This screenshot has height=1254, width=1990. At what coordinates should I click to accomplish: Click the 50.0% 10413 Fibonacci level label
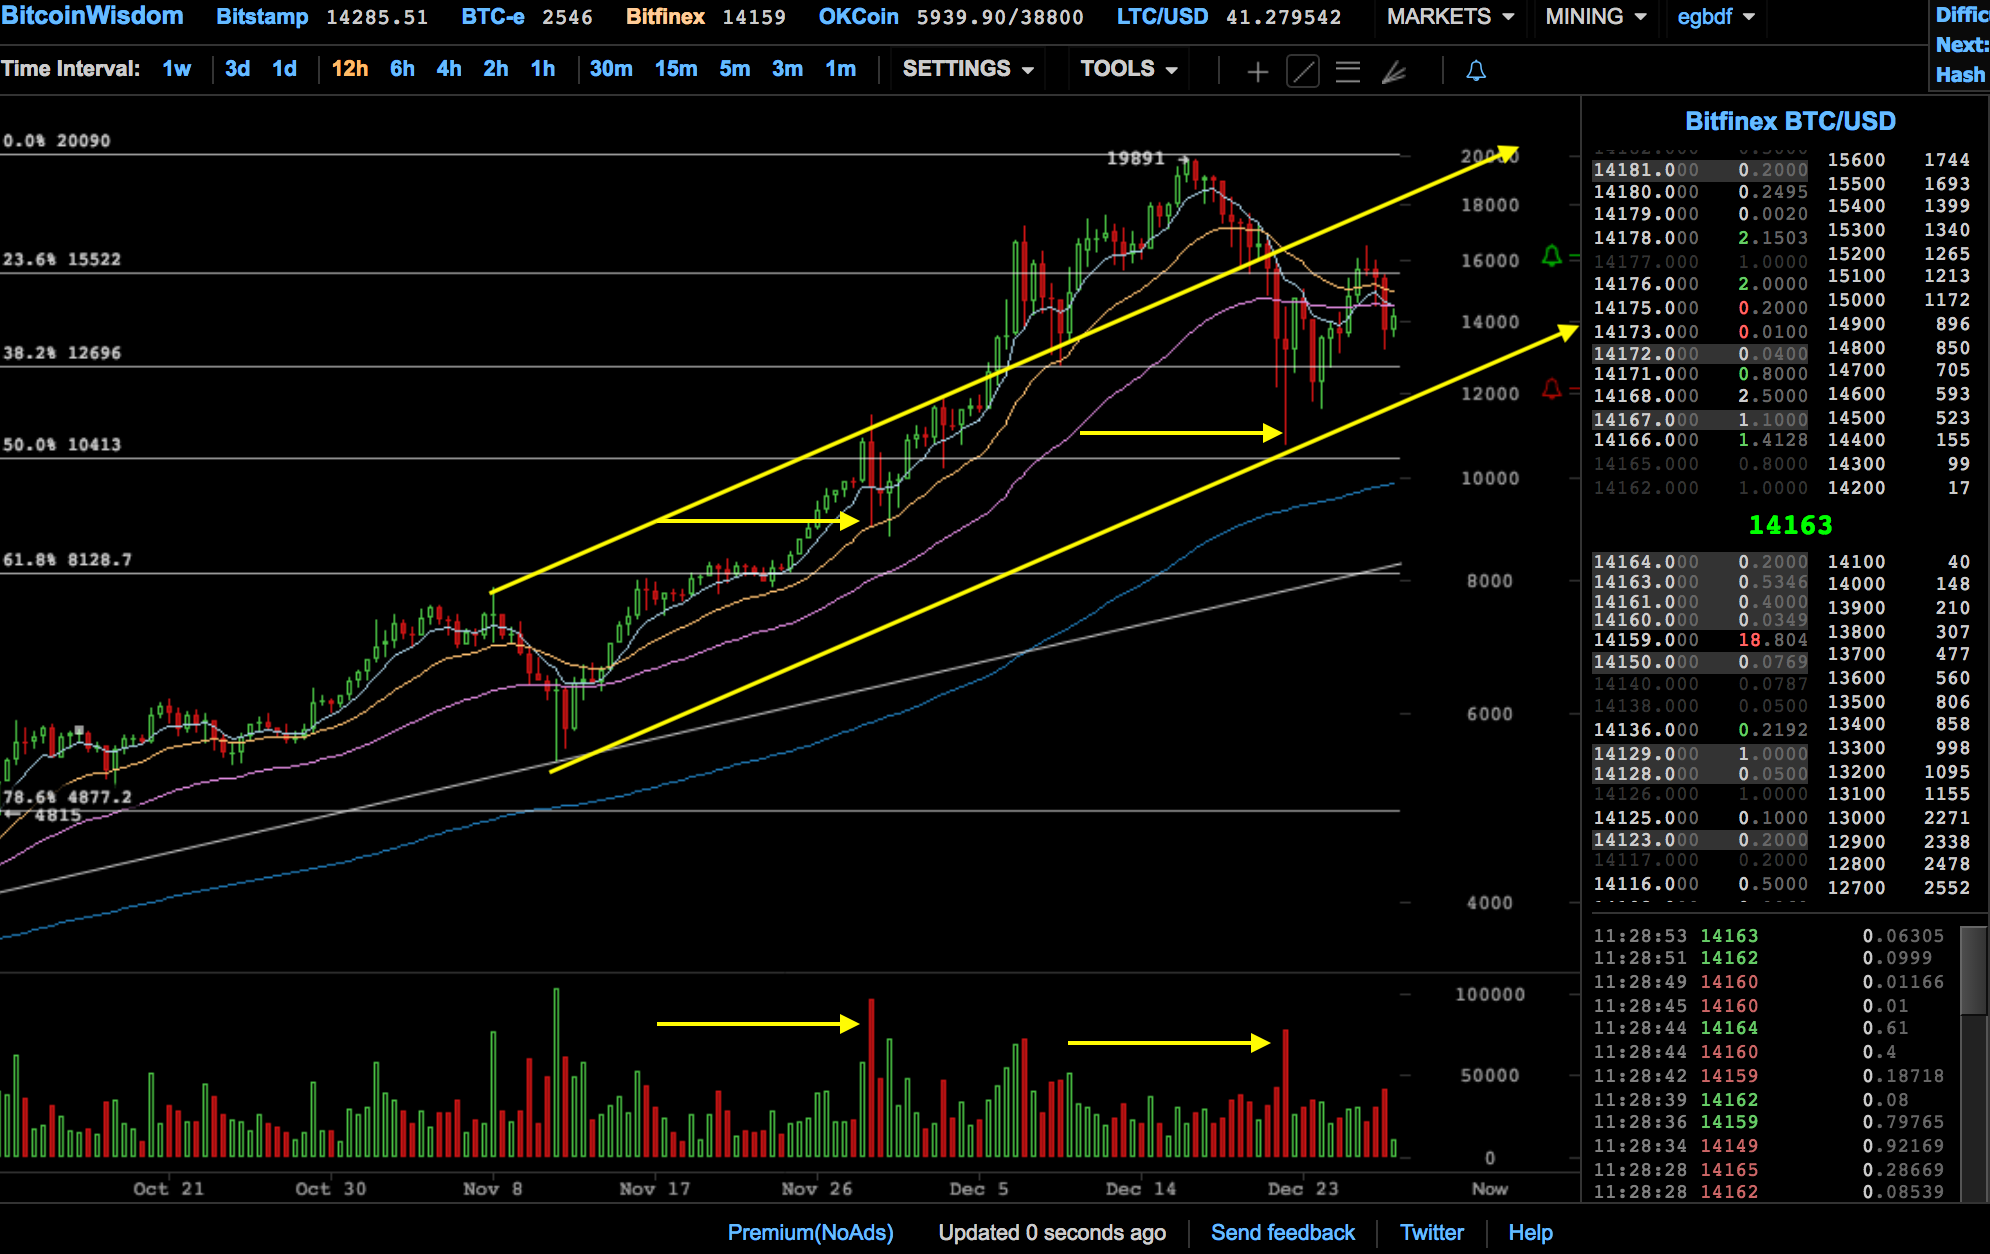[x=61, y=445]
